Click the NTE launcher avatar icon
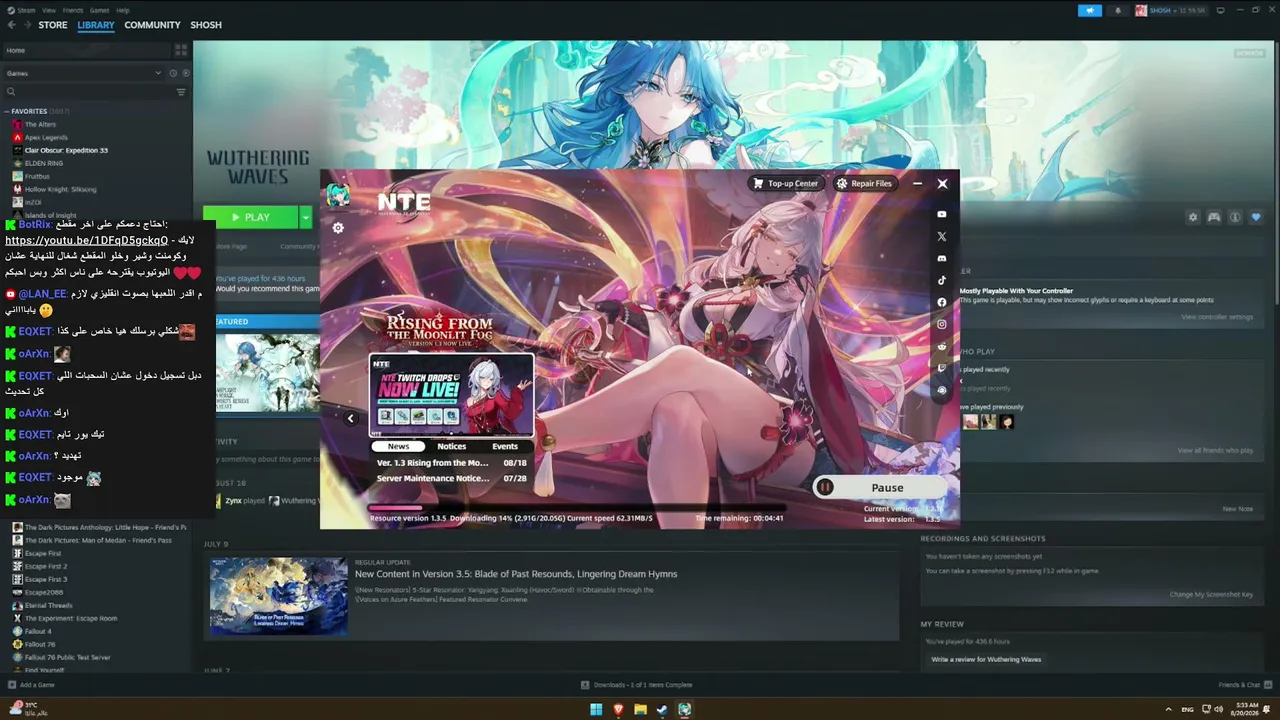1280x720 pixels. point(338,196)
